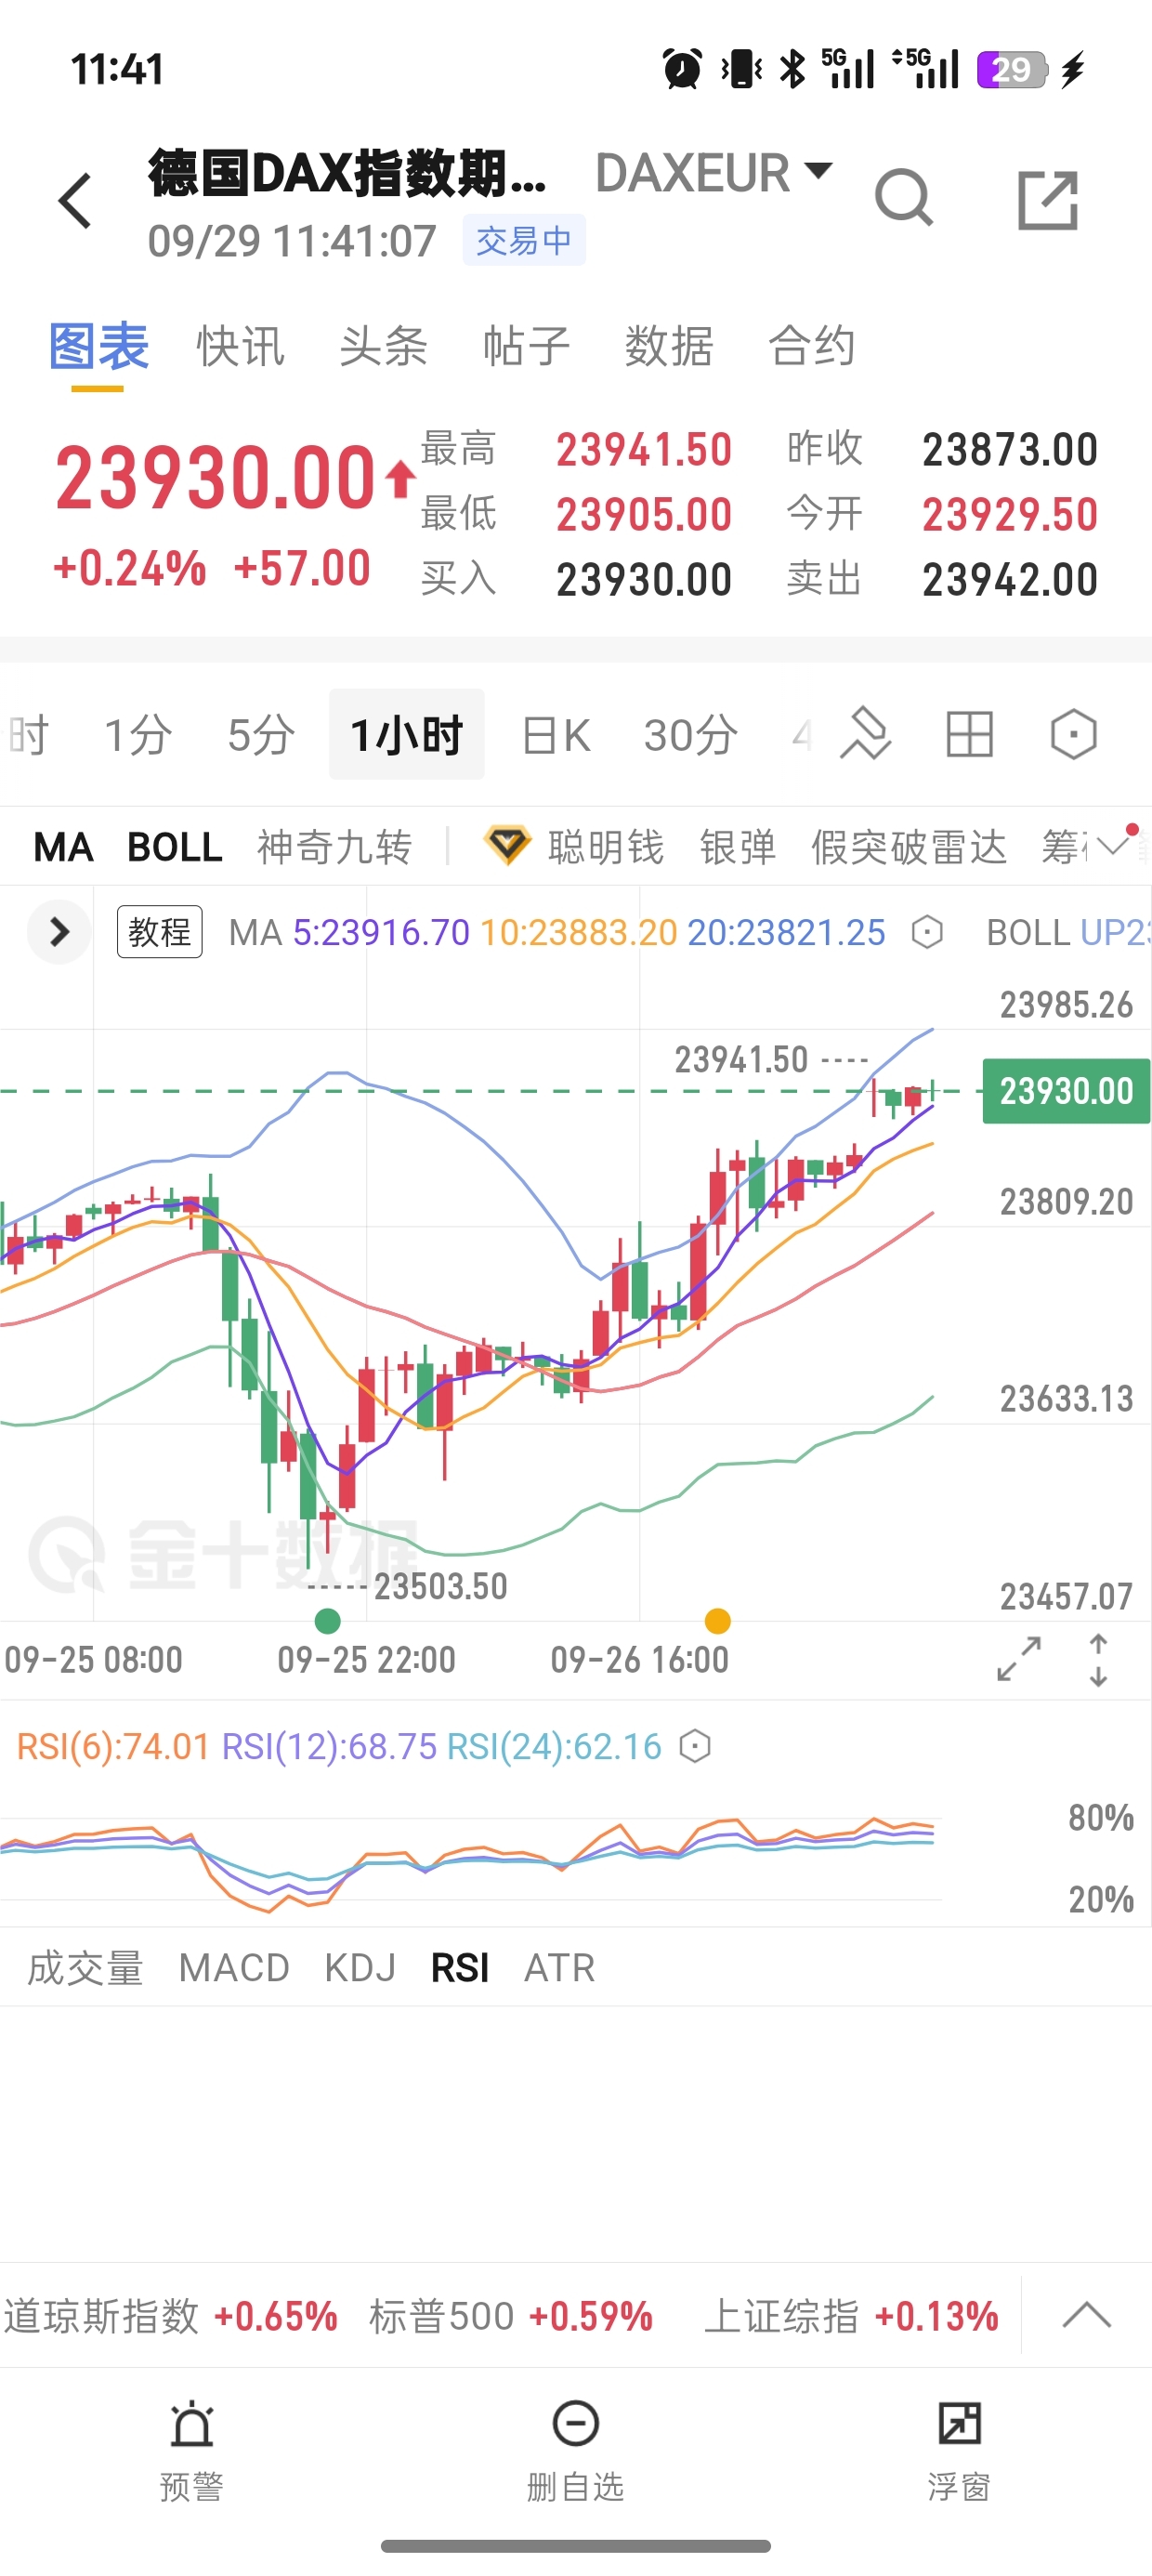The image size is (1152, 2576).
Task: Toggle 假突破雷达 indicator
Action: (x=908, y=847)
